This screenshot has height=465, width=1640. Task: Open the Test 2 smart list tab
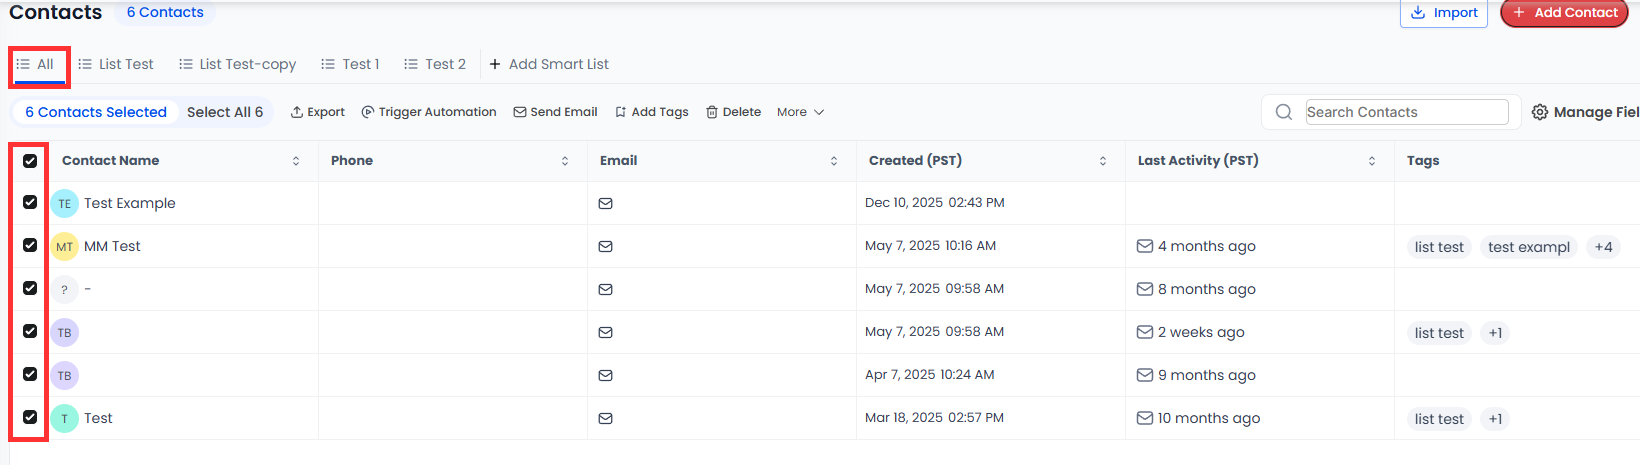(x=435, y=64)
